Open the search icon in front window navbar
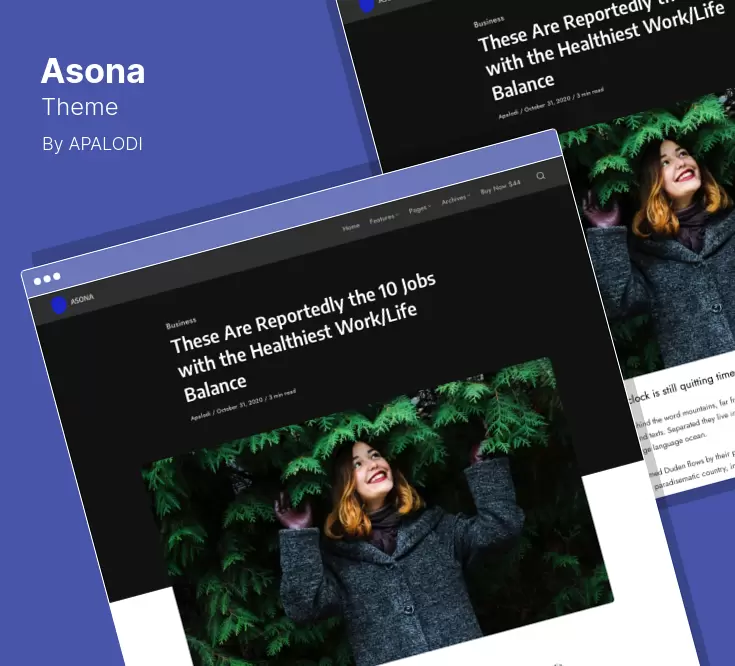 (x=540, y=176)
